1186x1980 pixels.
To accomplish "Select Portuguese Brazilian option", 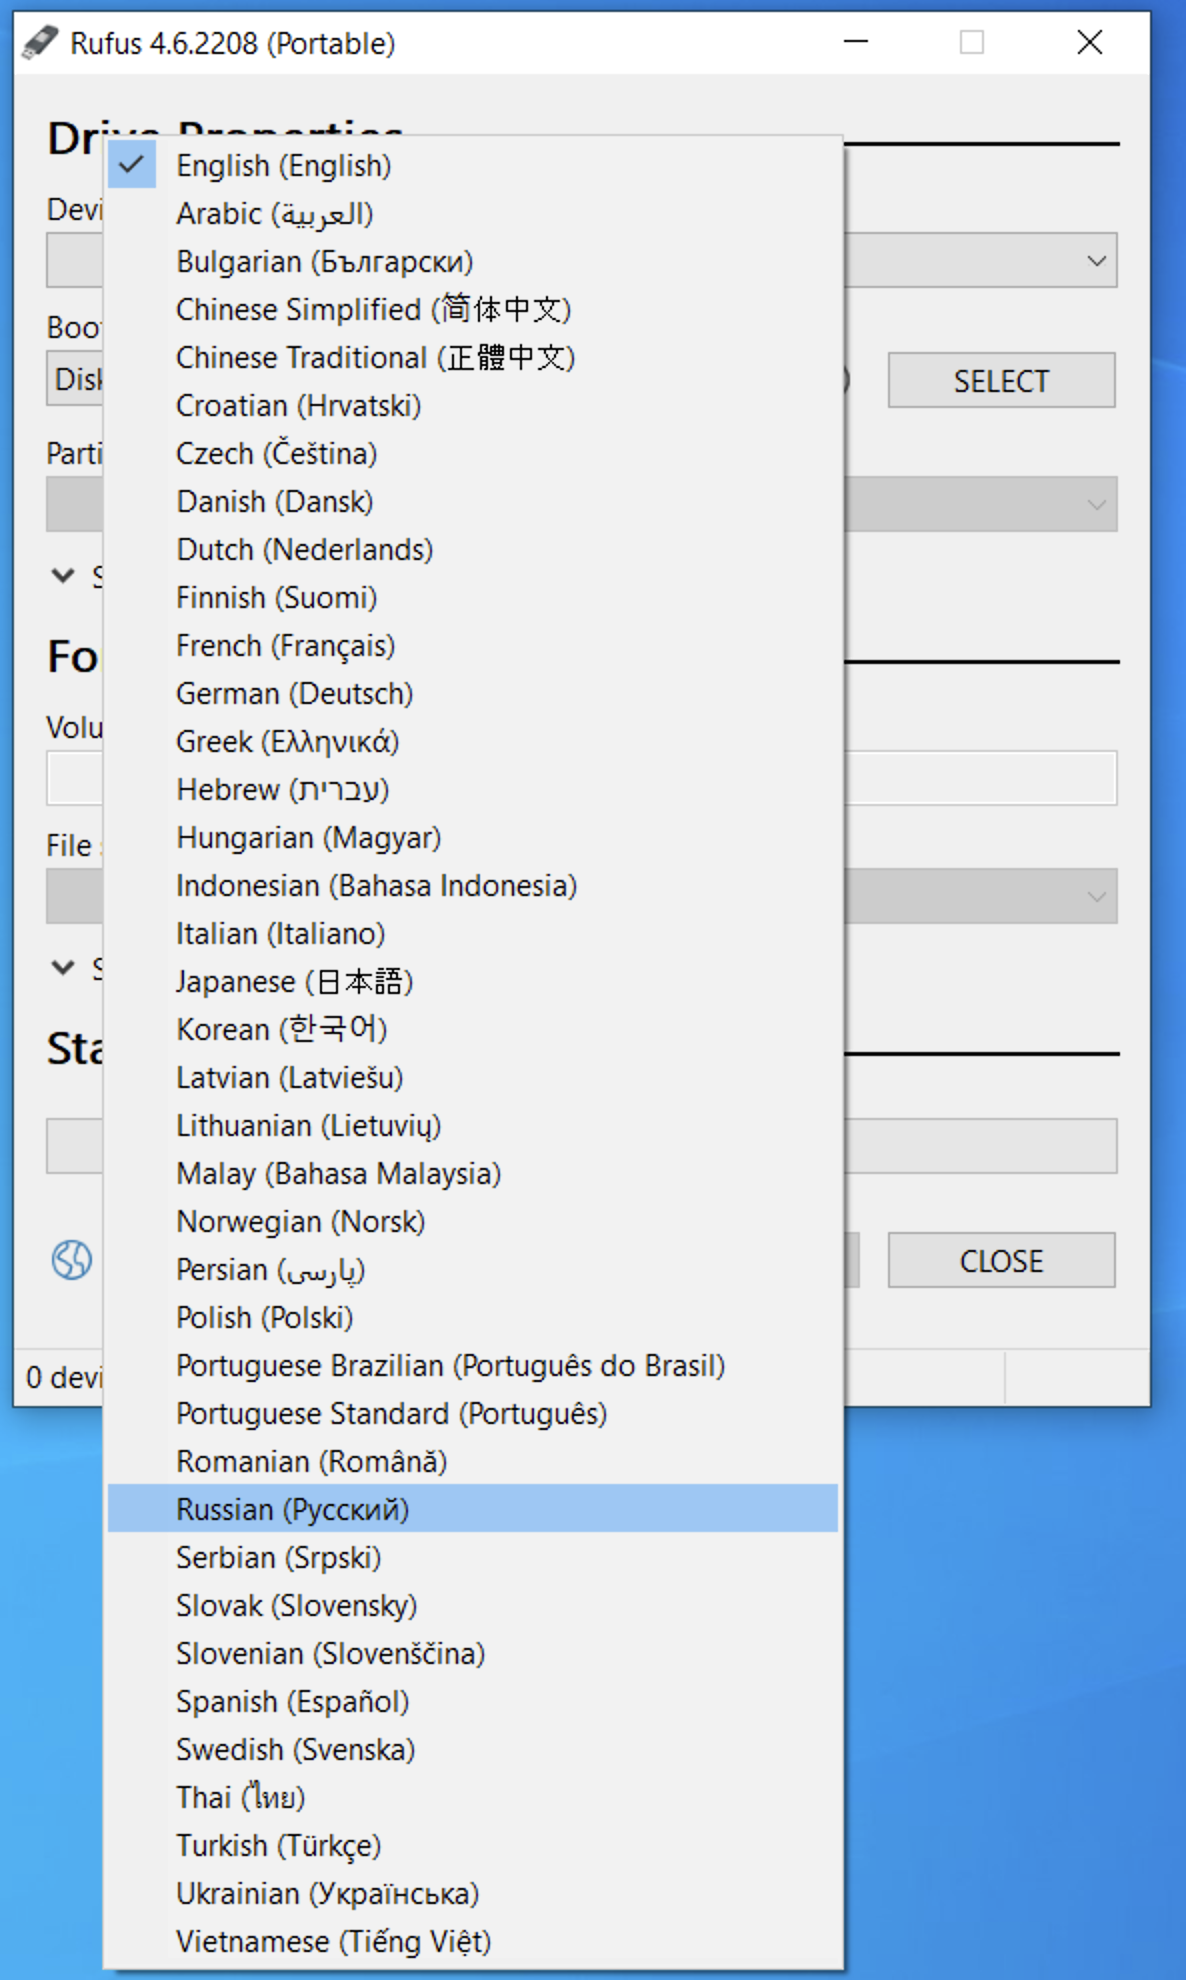I will [473, 1366].
